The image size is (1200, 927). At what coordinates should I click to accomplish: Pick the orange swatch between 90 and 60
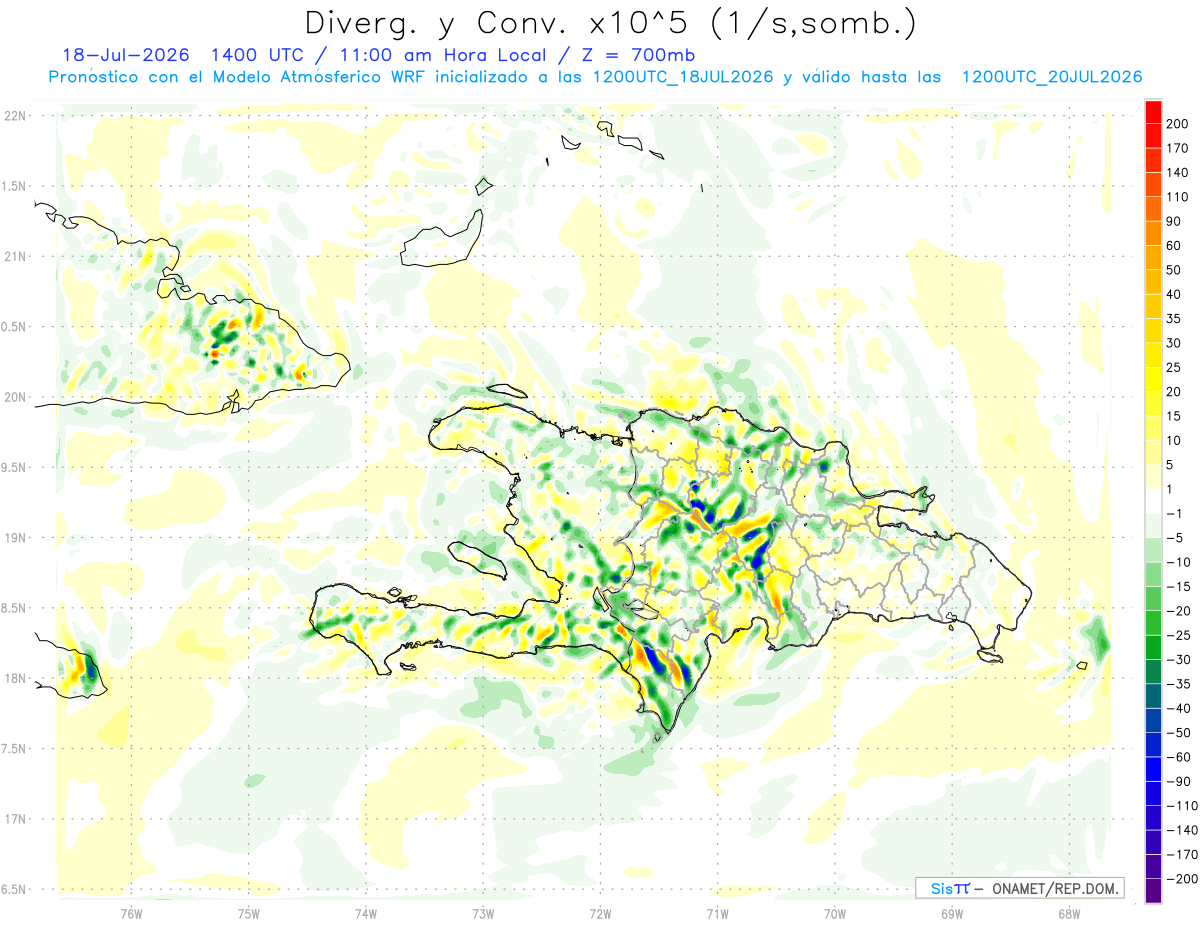click(x=1154, y=234)
